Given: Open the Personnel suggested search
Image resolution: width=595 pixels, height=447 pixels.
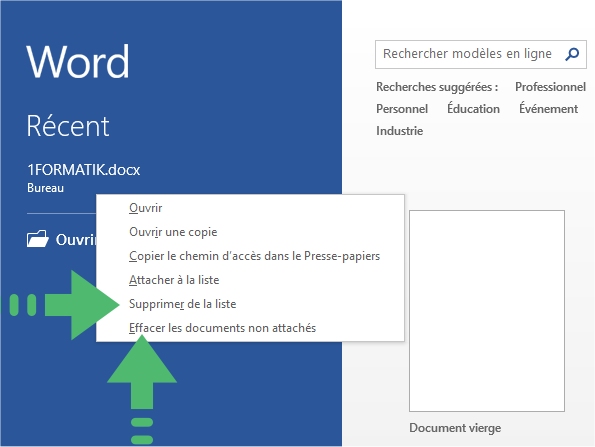Looking at the screenshot, I should click(x=402, y=109).
